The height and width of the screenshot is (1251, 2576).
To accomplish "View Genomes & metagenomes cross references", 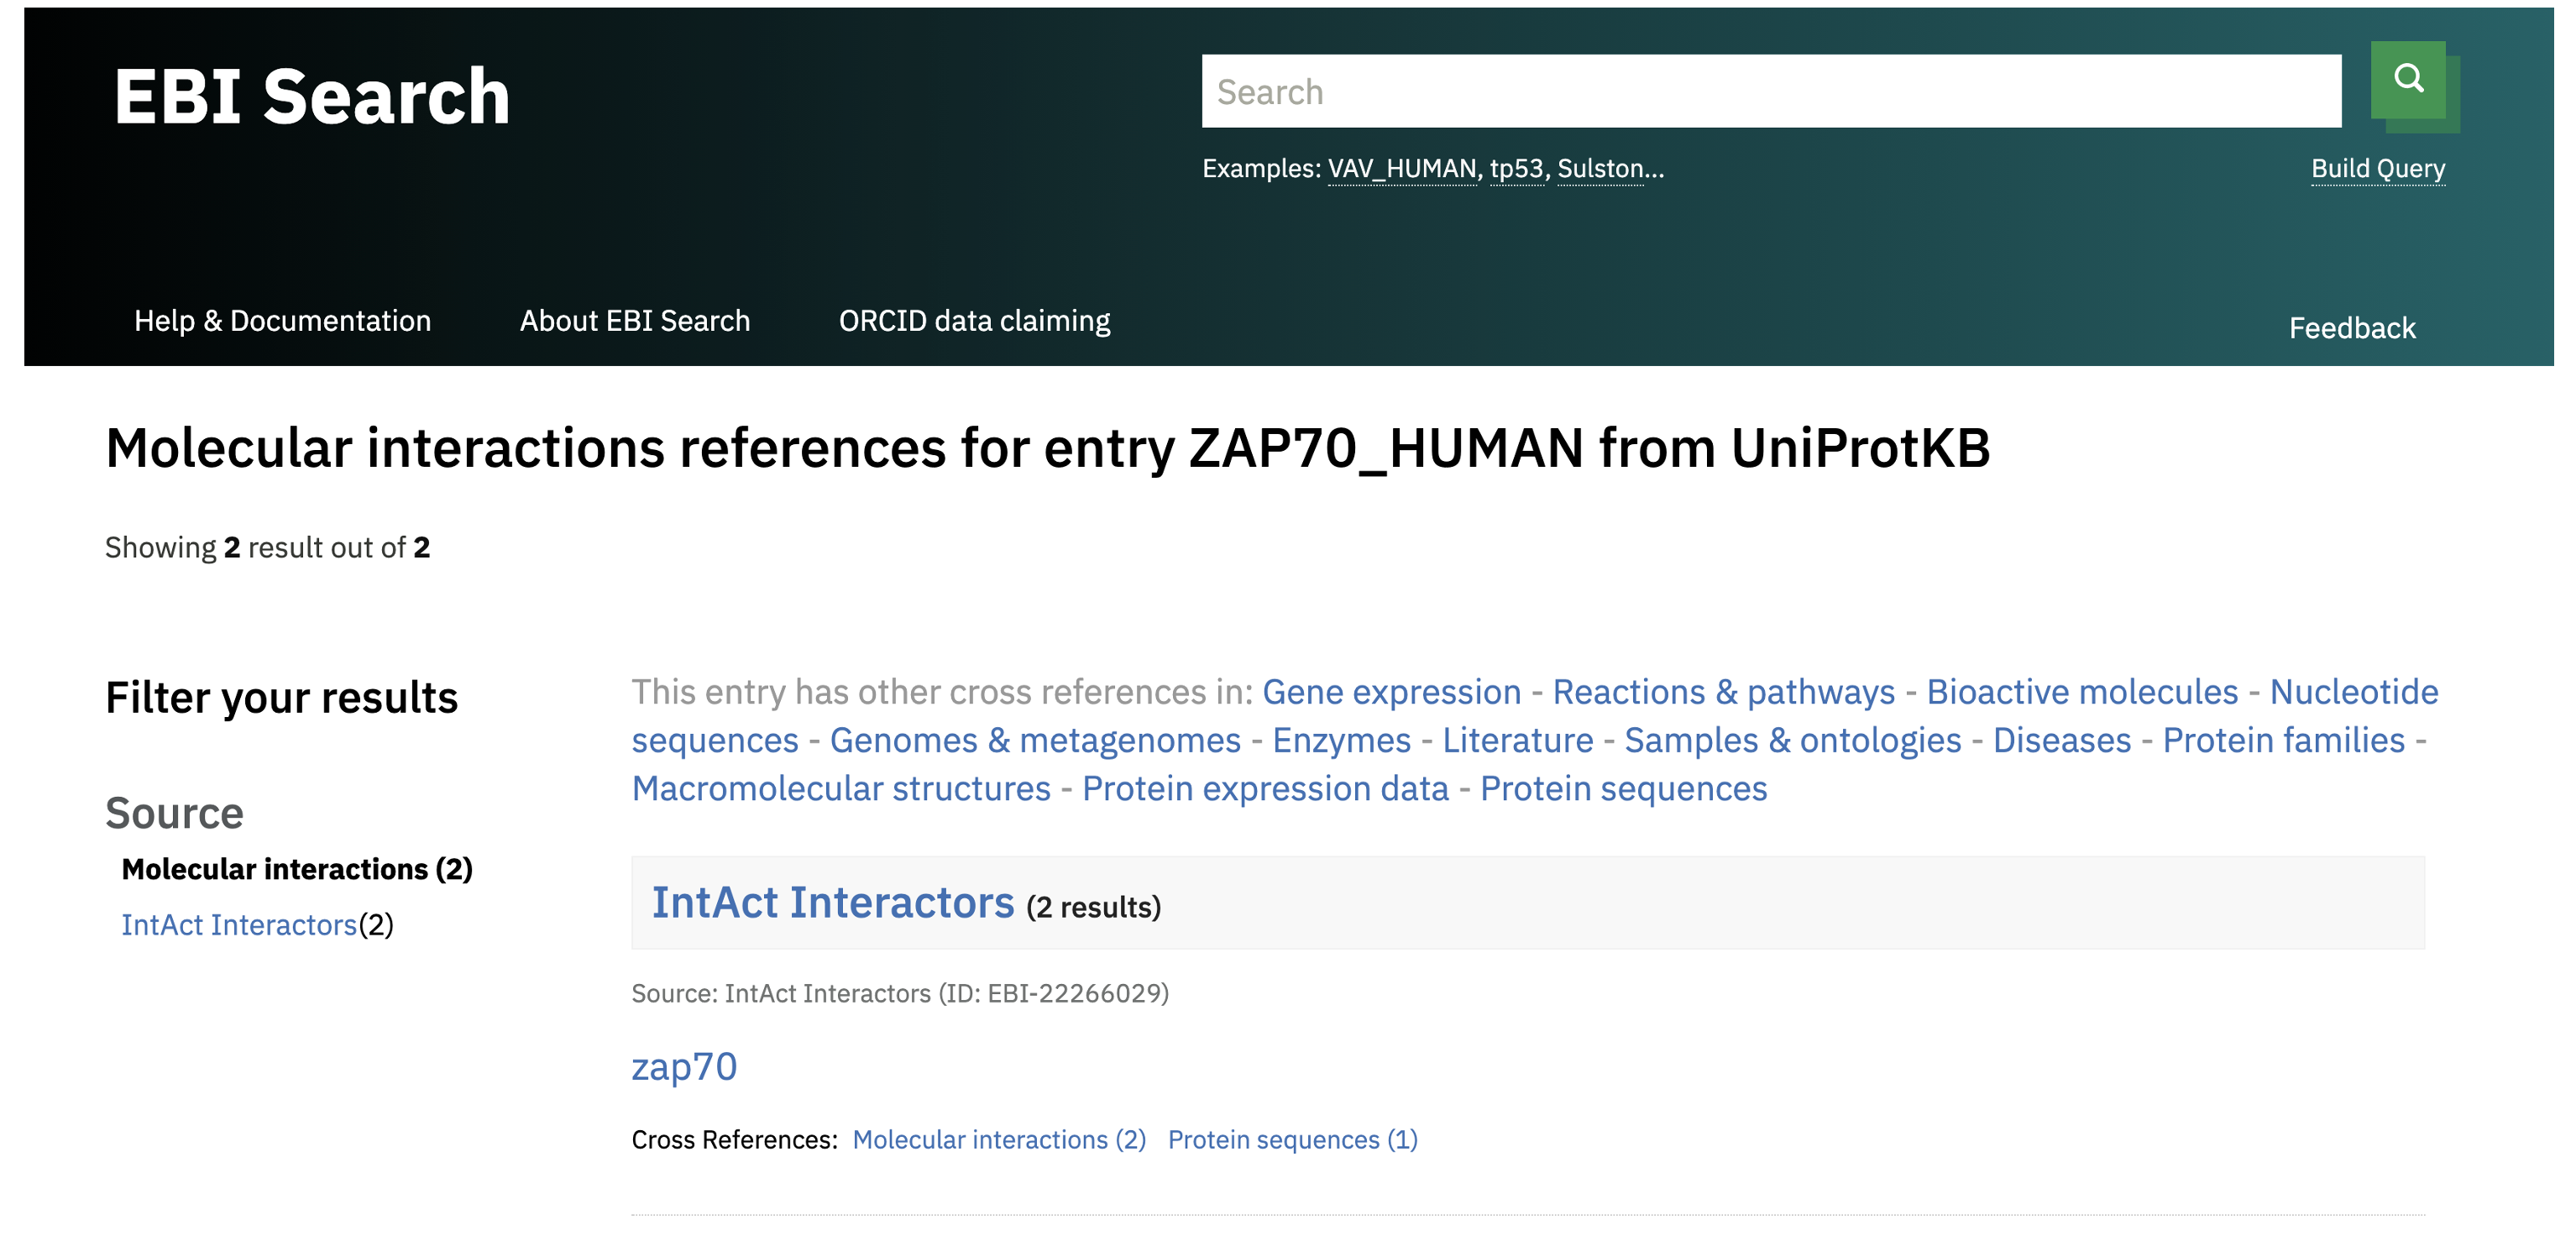I will tap(1035, 740).
